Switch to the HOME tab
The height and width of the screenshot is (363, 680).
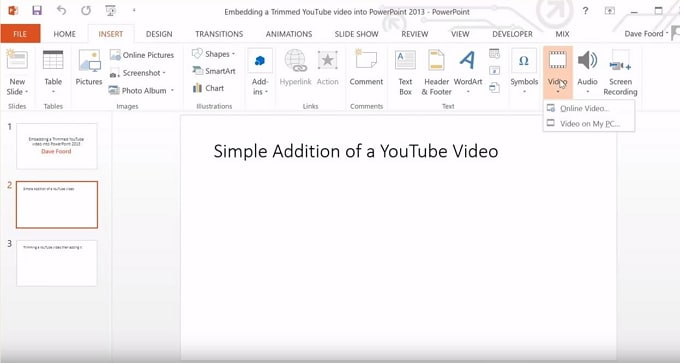coord(64,34)
